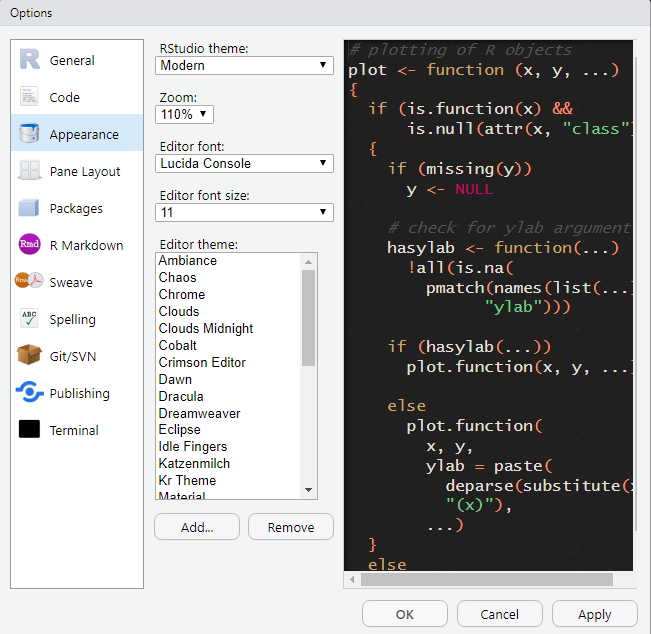This screenshot has width=651, height=634.
Task: Go to the Pane Layout section
Action: (77, 171)
